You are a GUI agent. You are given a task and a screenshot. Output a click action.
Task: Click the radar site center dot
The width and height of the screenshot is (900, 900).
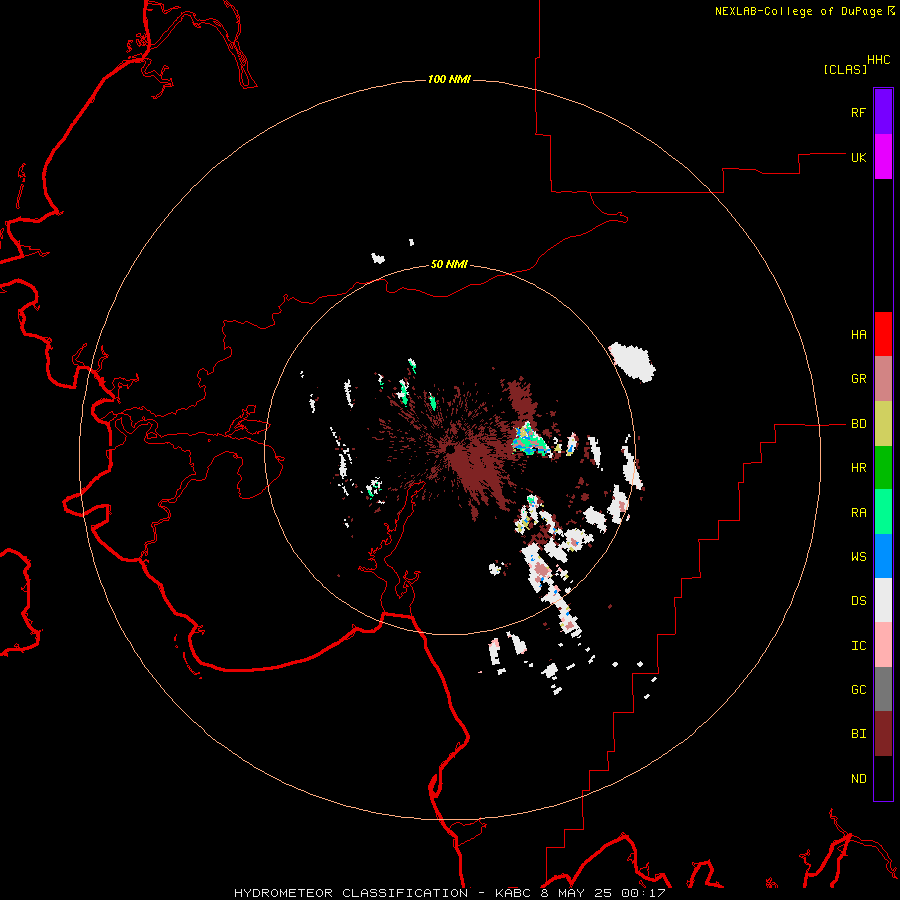click(451, 448)
